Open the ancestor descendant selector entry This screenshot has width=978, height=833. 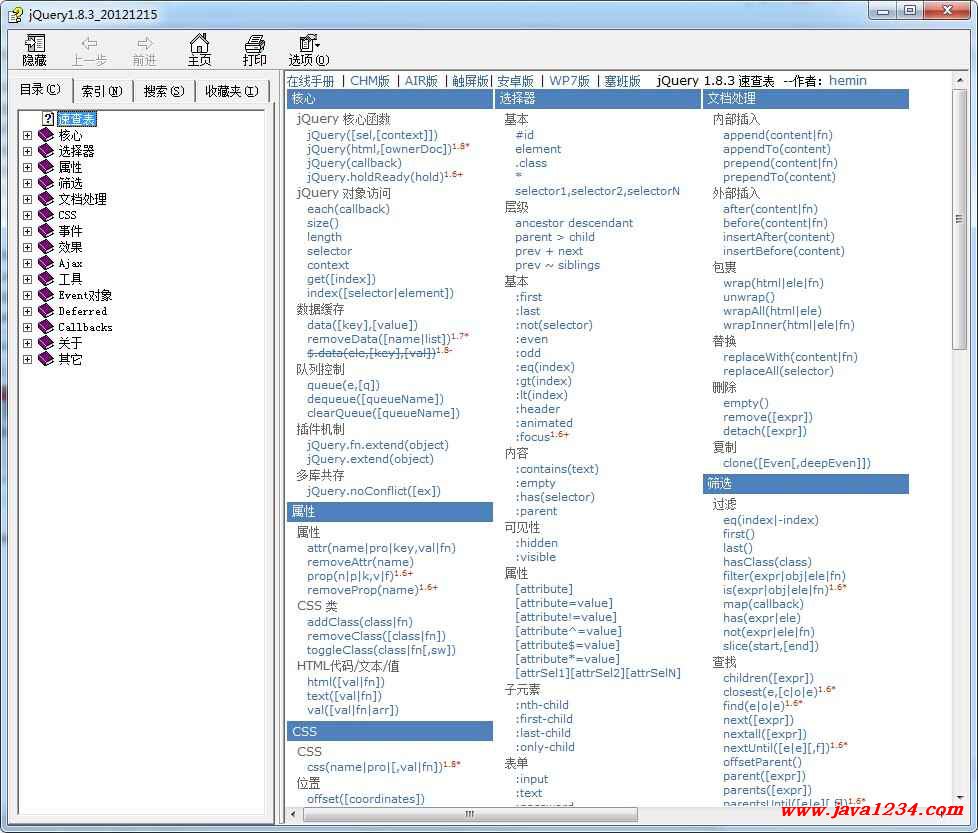coord(574,223)
